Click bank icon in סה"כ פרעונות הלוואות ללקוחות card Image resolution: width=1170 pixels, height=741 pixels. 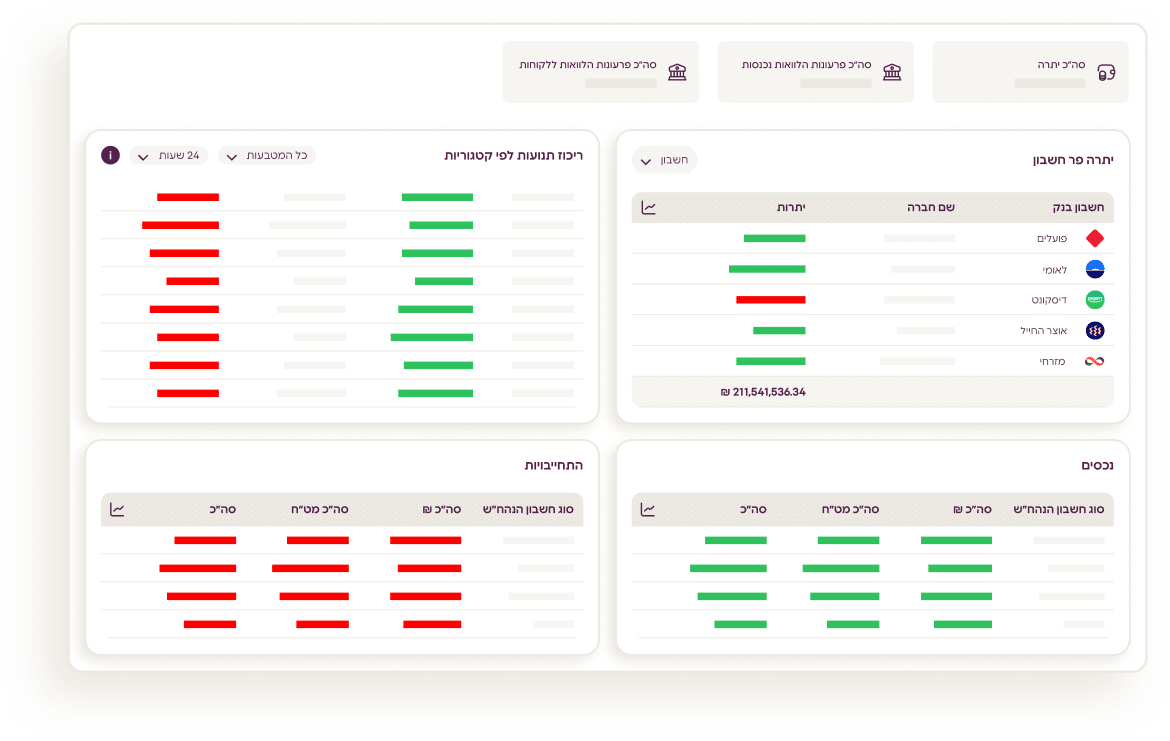click(x=677, y=72)
